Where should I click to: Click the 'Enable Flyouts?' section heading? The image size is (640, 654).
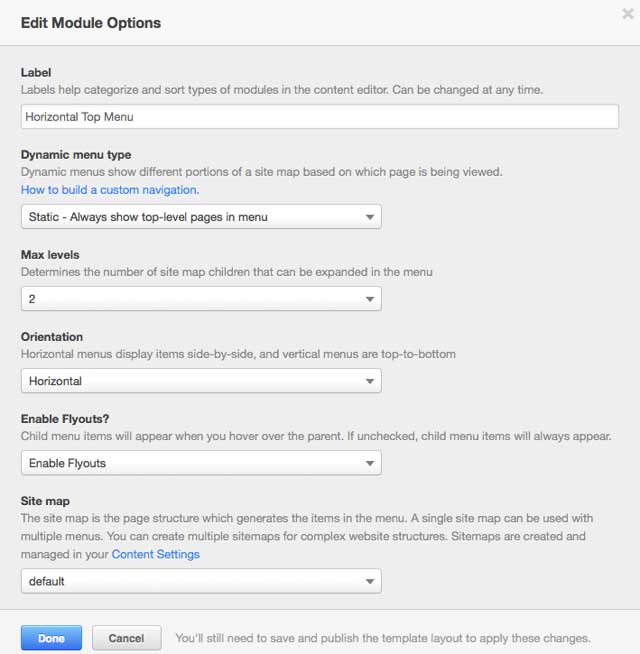pyautogui.click(x=64, y=419)
